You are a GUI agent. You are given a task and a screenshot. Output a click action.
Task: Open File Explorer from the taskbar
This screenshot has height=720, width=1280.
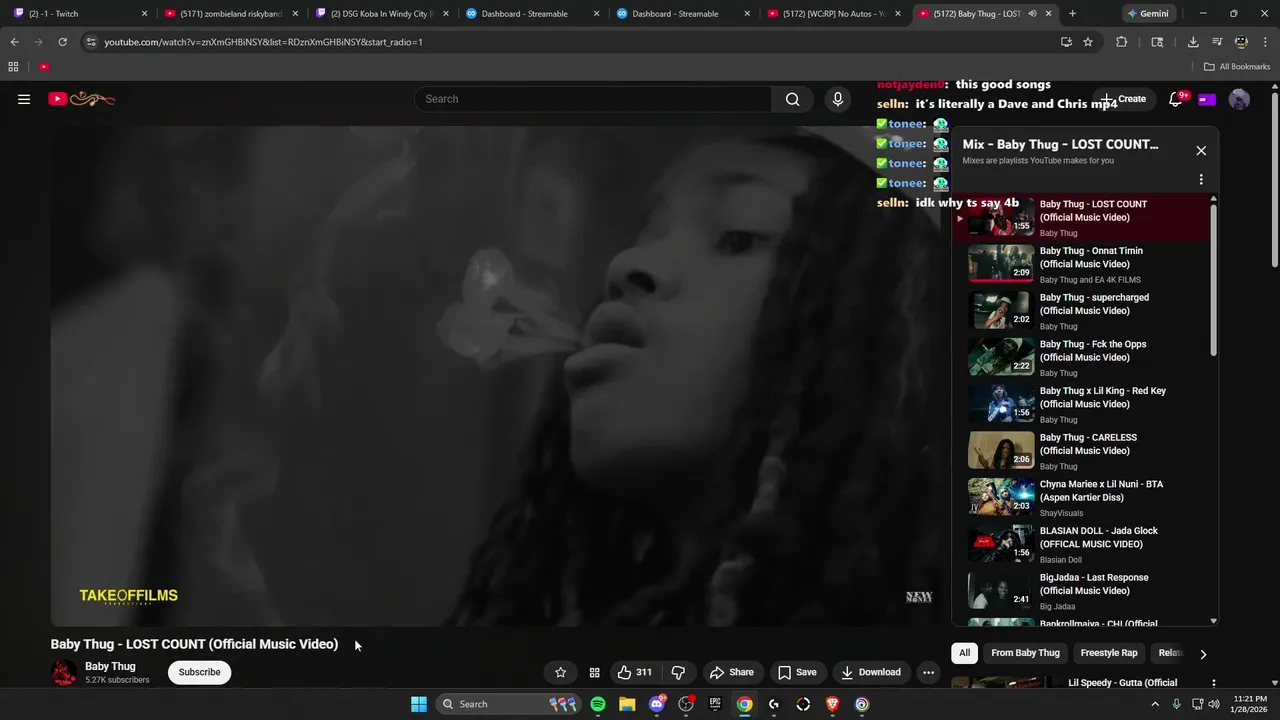(x=627, y=704)
